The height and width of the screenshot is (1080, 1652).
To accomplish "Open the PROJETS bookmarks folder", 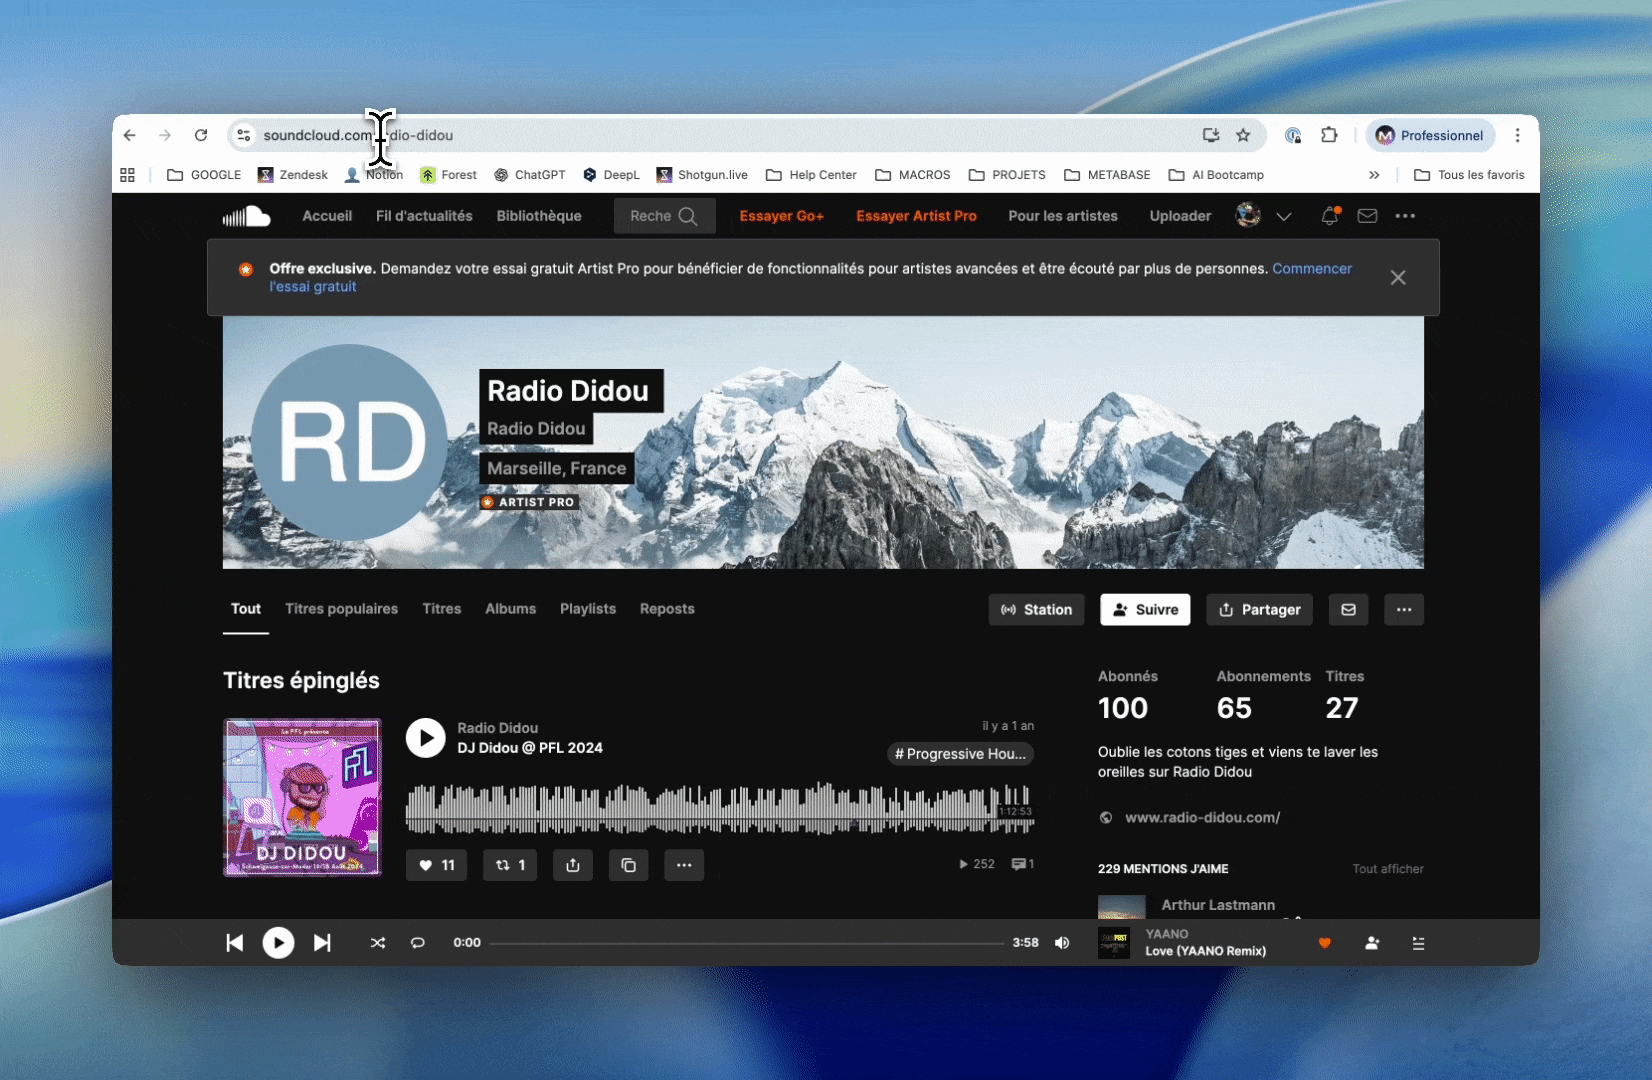I will (x=1007, y=175).
